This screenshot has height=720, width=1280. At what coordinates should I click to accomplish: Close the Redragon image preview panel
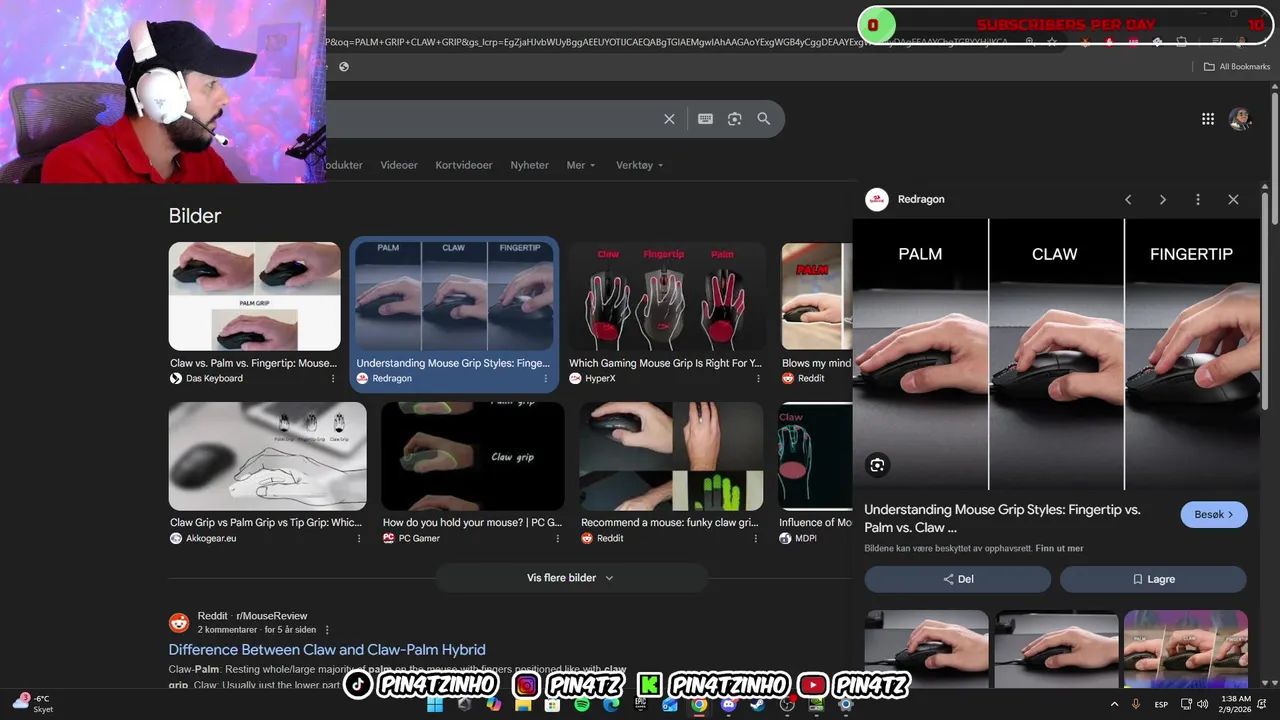pyautogui.click(x=1233, y=200)
